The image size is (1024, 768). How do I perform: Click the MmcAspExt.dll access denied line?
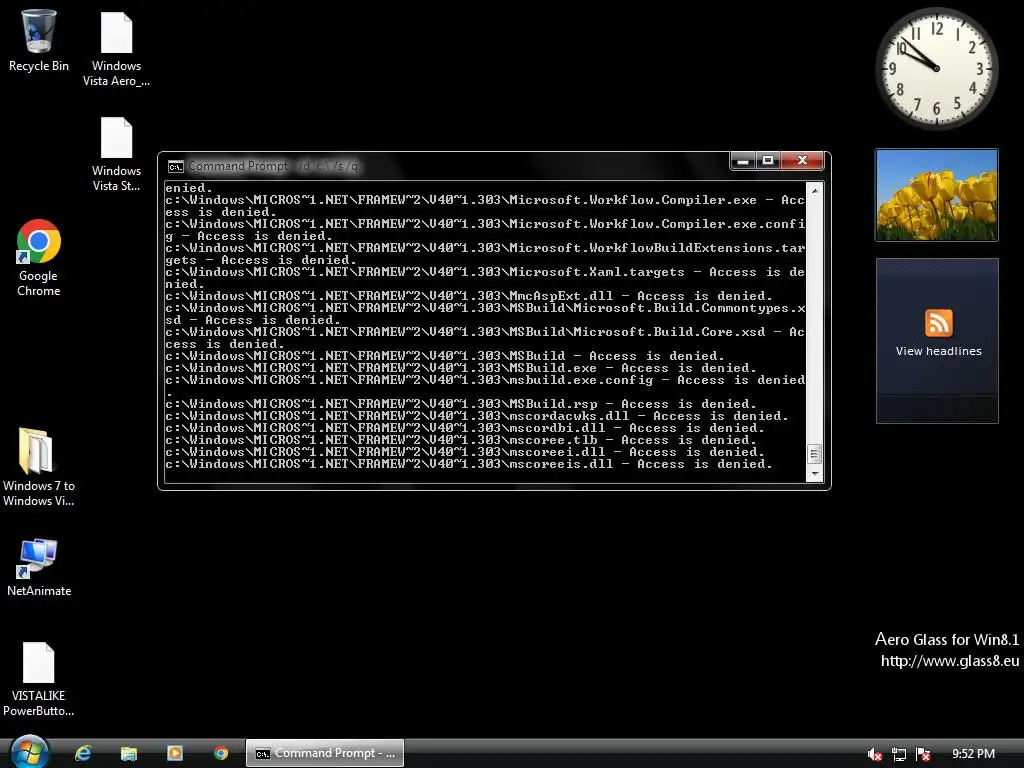click(468, 296)
